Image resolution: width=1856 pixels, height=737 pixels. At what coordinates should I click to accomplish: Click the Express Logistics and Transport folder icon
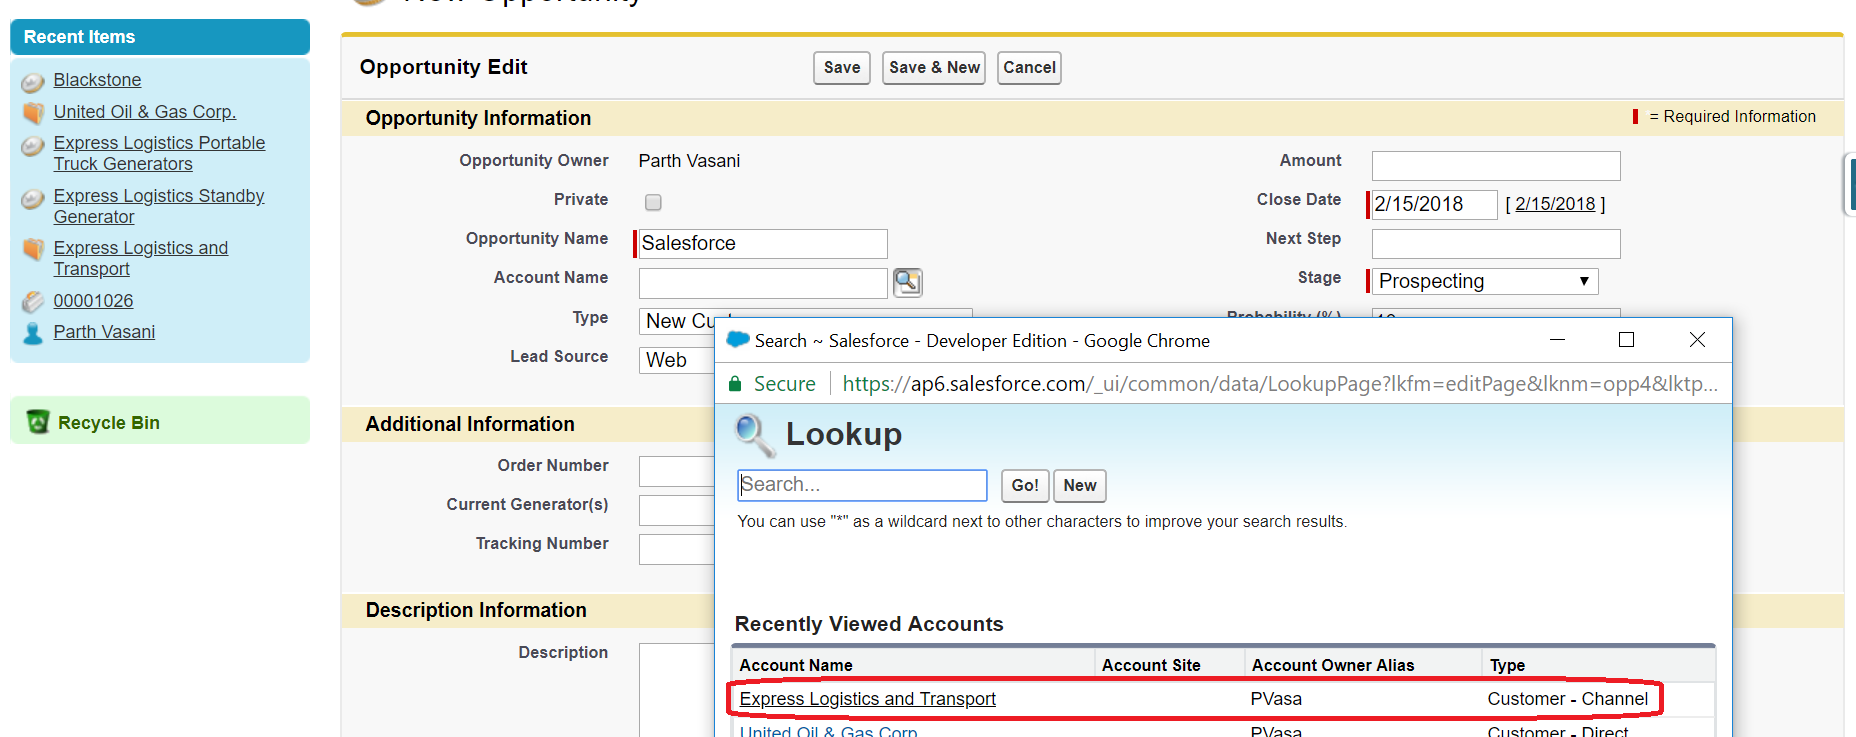point(33,250)
